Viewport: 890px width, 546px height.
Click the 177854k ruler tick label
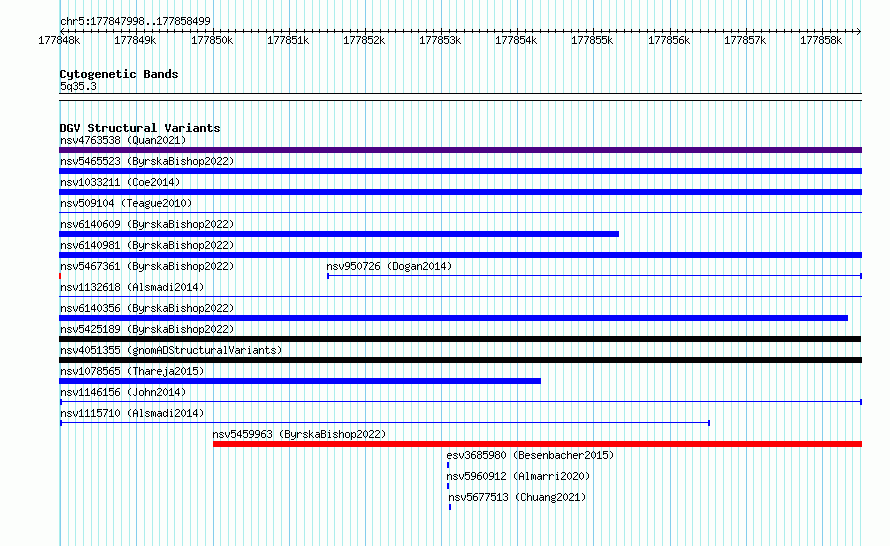pyautogui.click(x=516, y=40)
